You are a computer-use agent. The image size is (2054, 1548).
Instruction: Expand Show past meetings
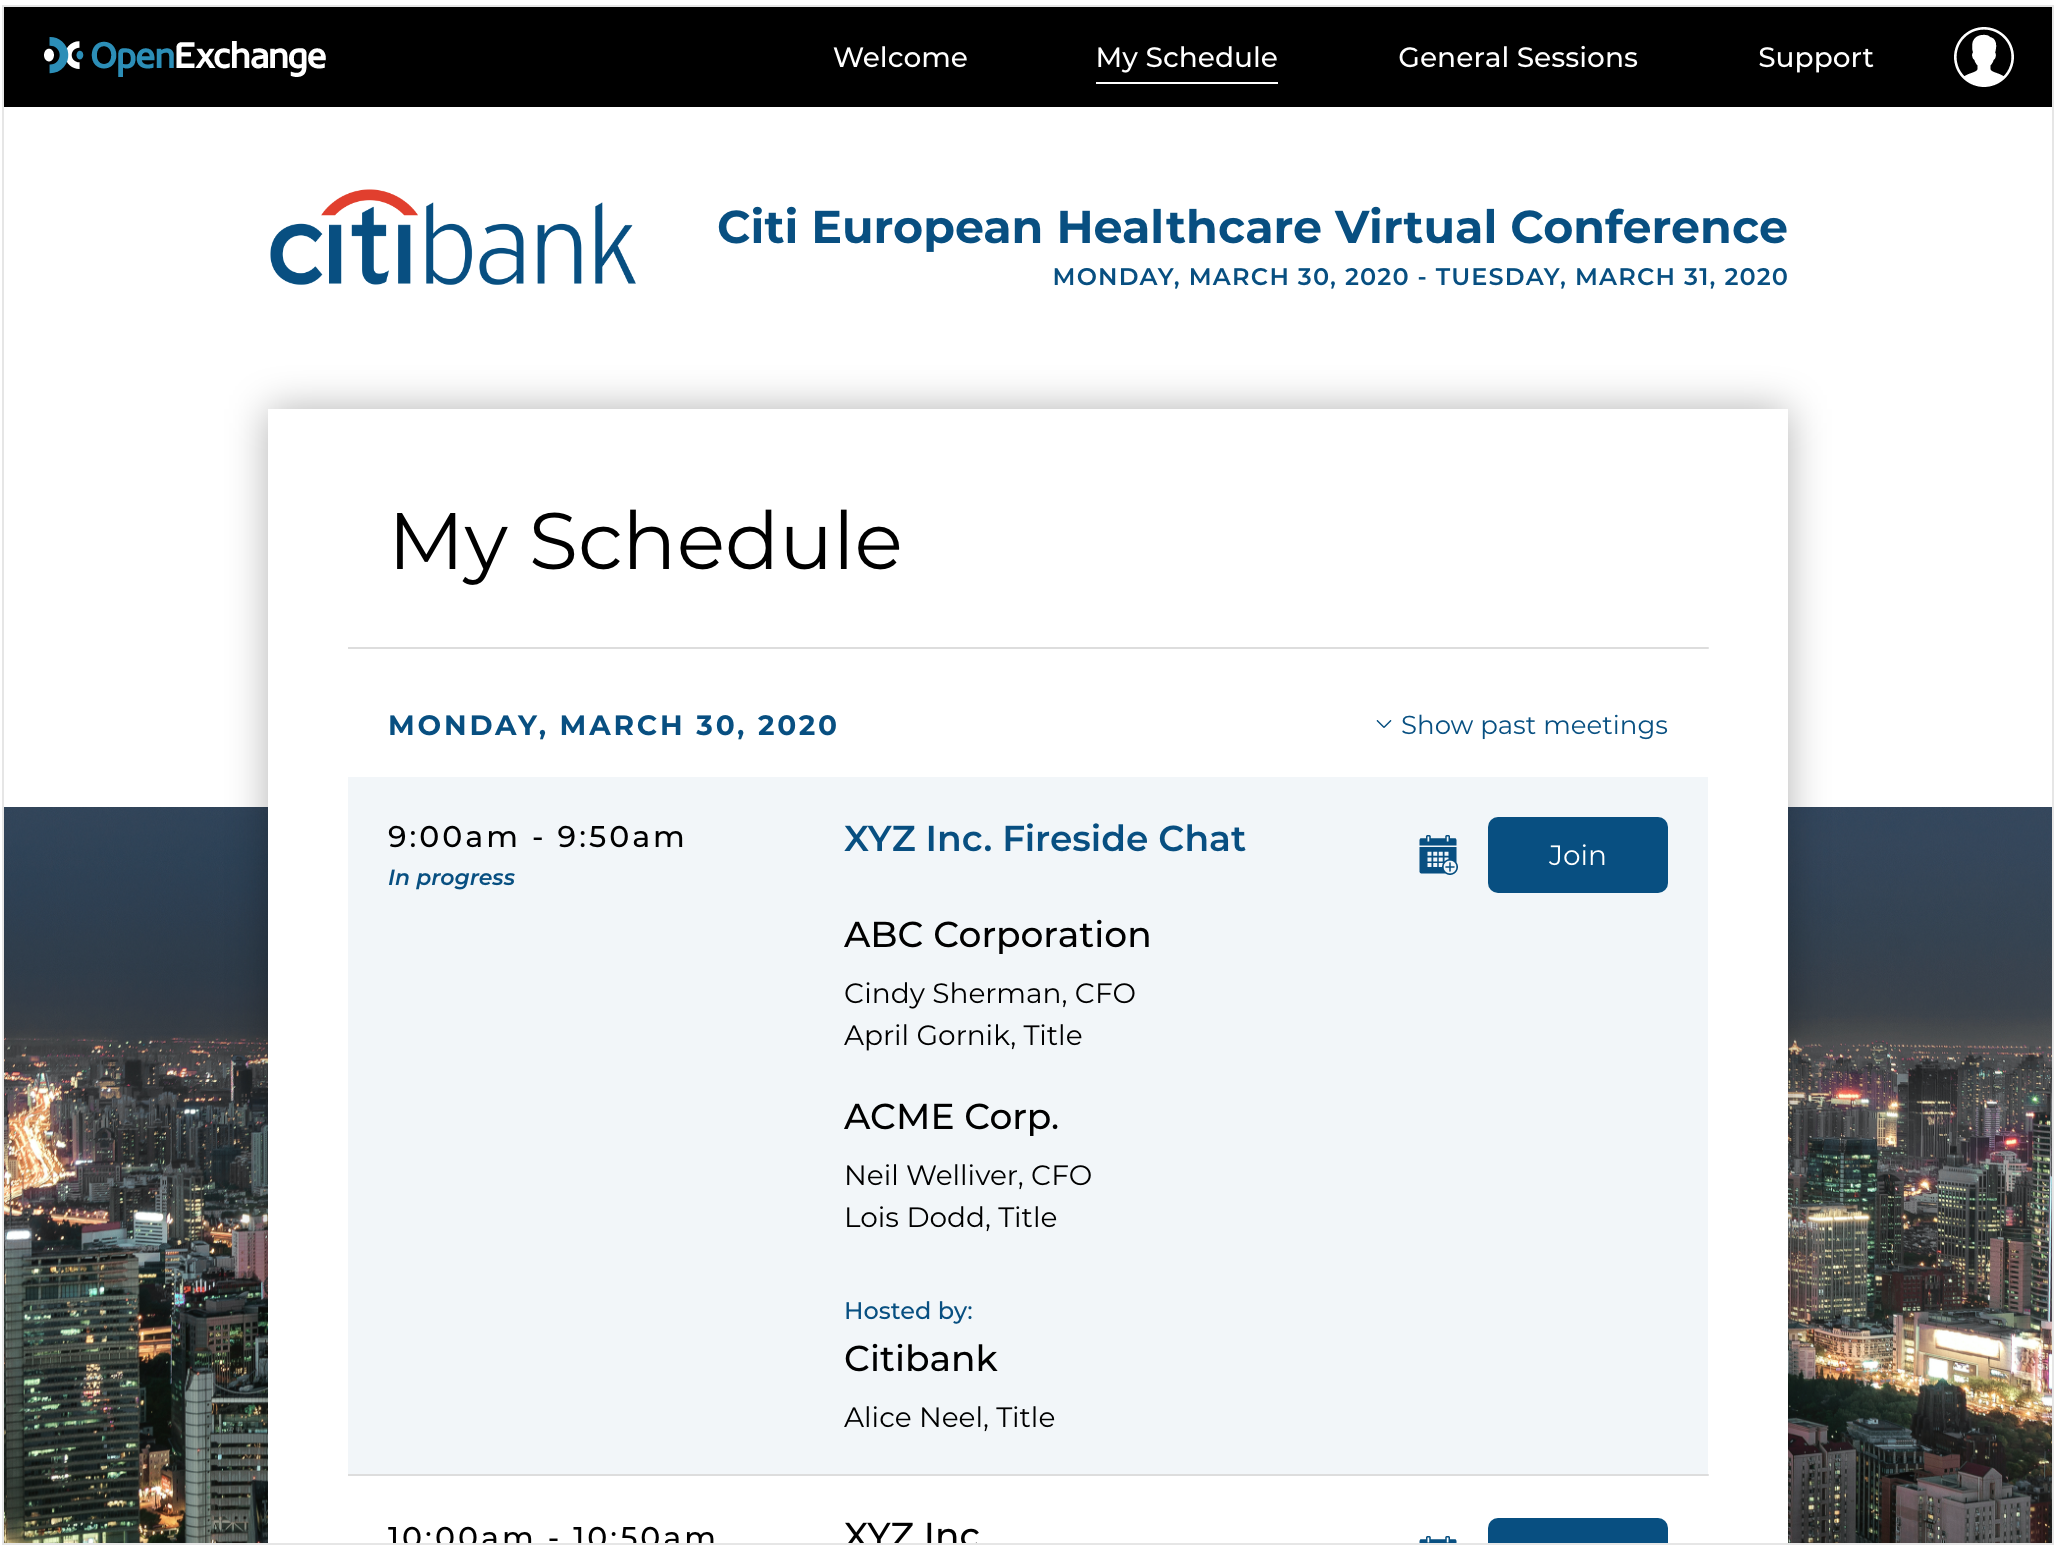tap(1521, 725)
